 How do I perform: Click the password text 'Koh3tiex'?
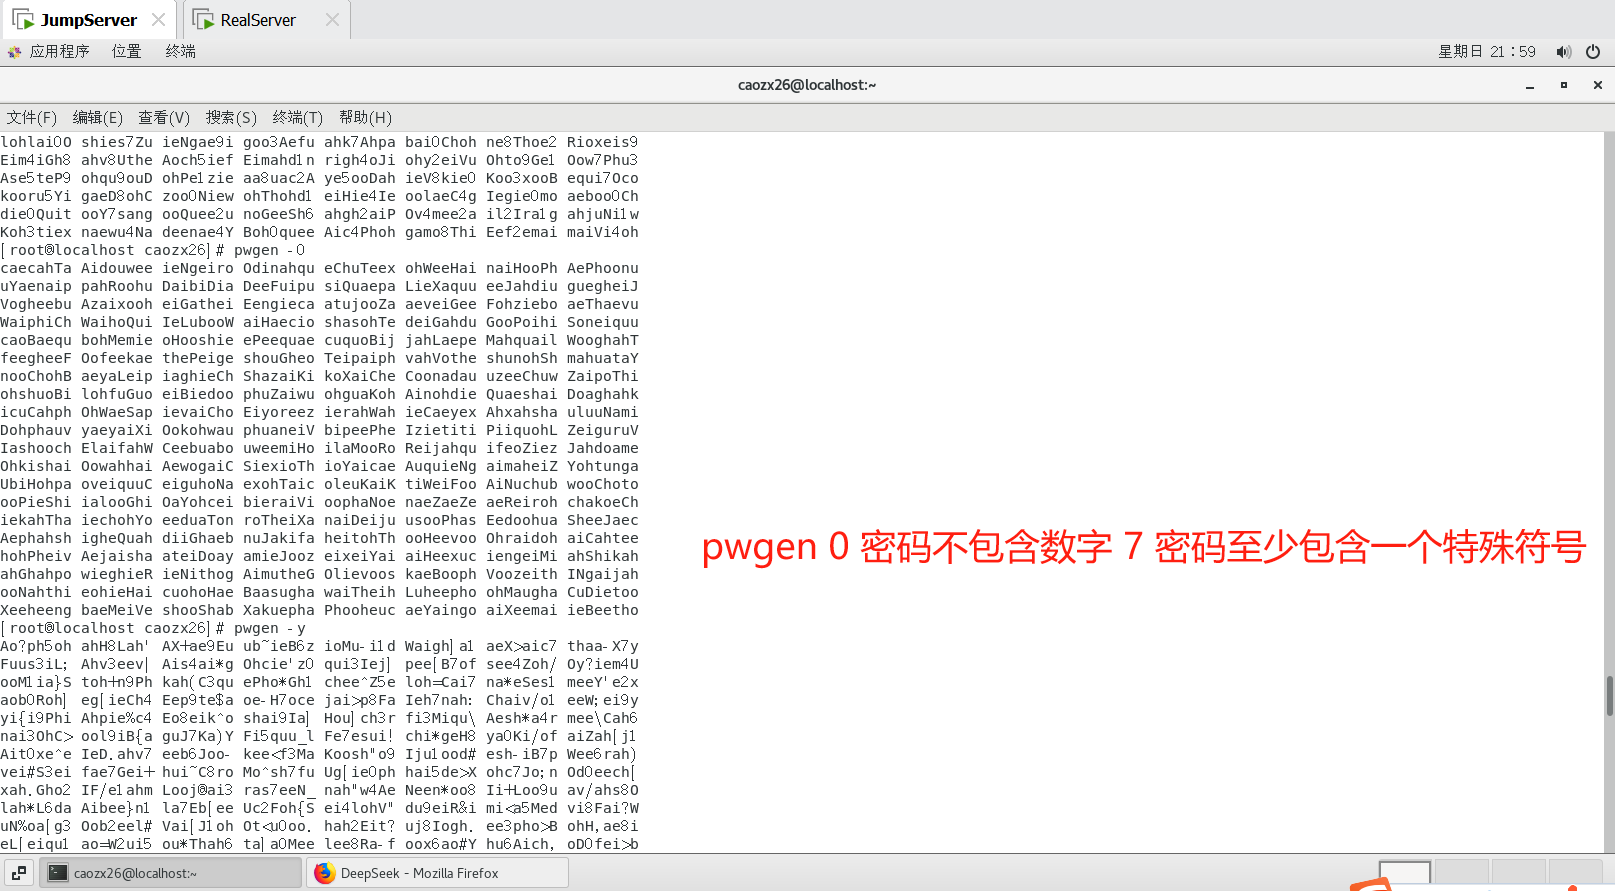(36, 232)
